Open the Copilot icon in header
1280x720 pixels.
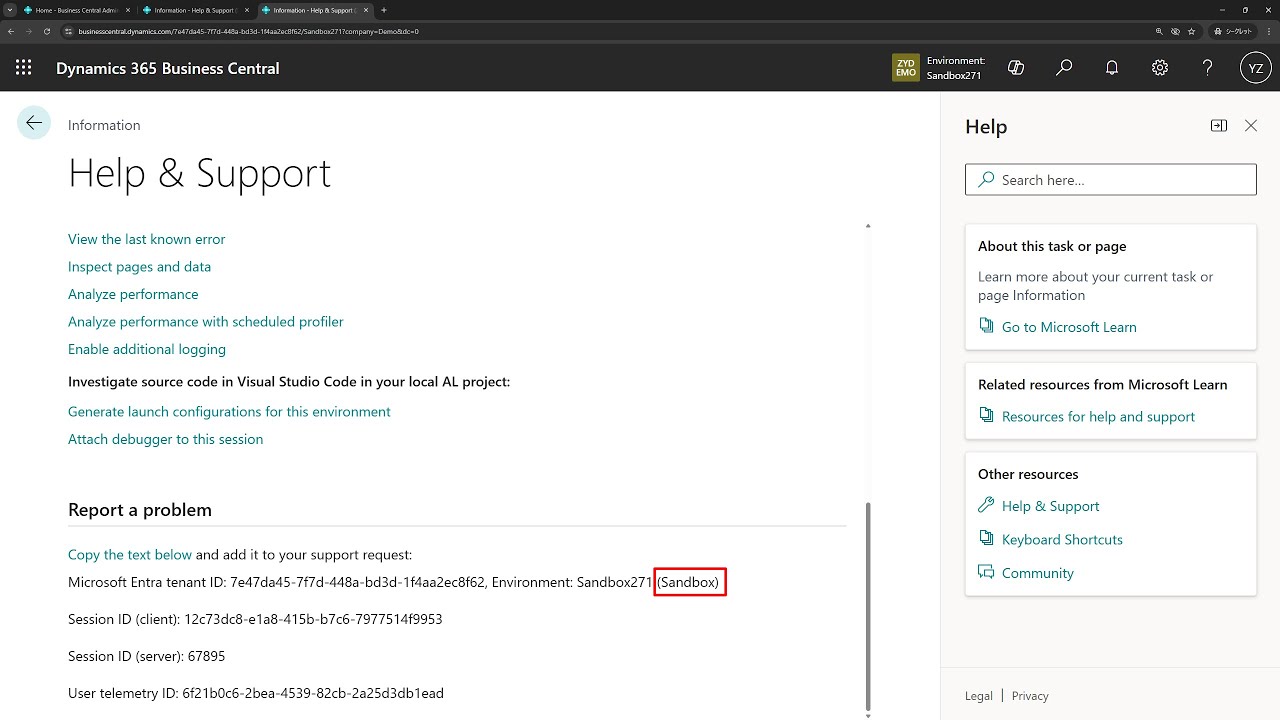[x=1016, y=68]
